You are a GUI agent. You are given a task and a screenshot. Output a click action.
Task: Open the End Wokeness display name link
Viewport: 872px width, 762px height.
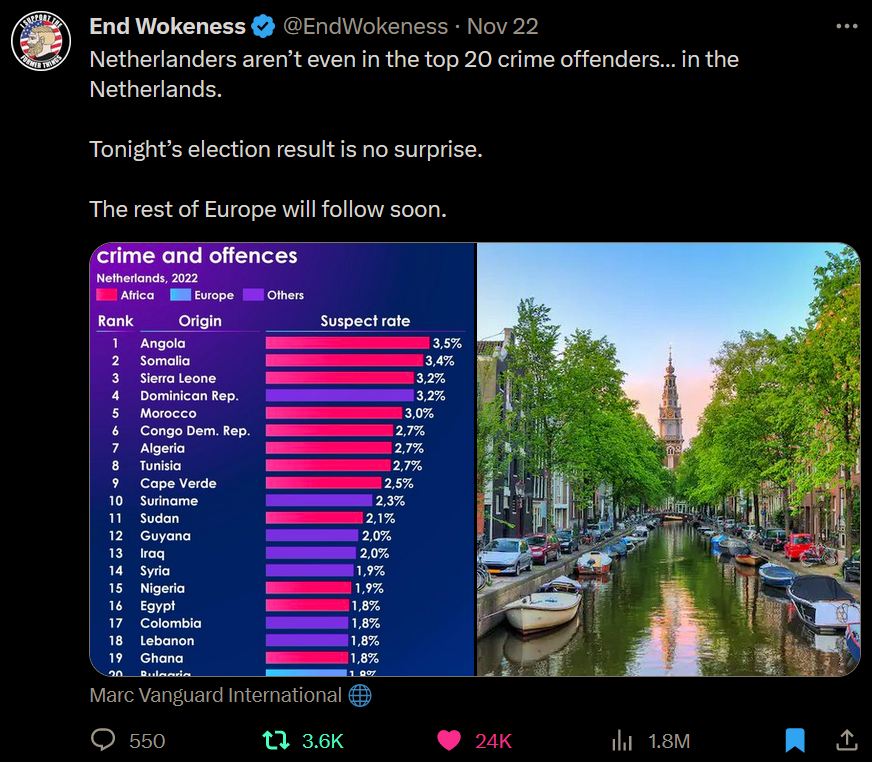tap(167, 26)
